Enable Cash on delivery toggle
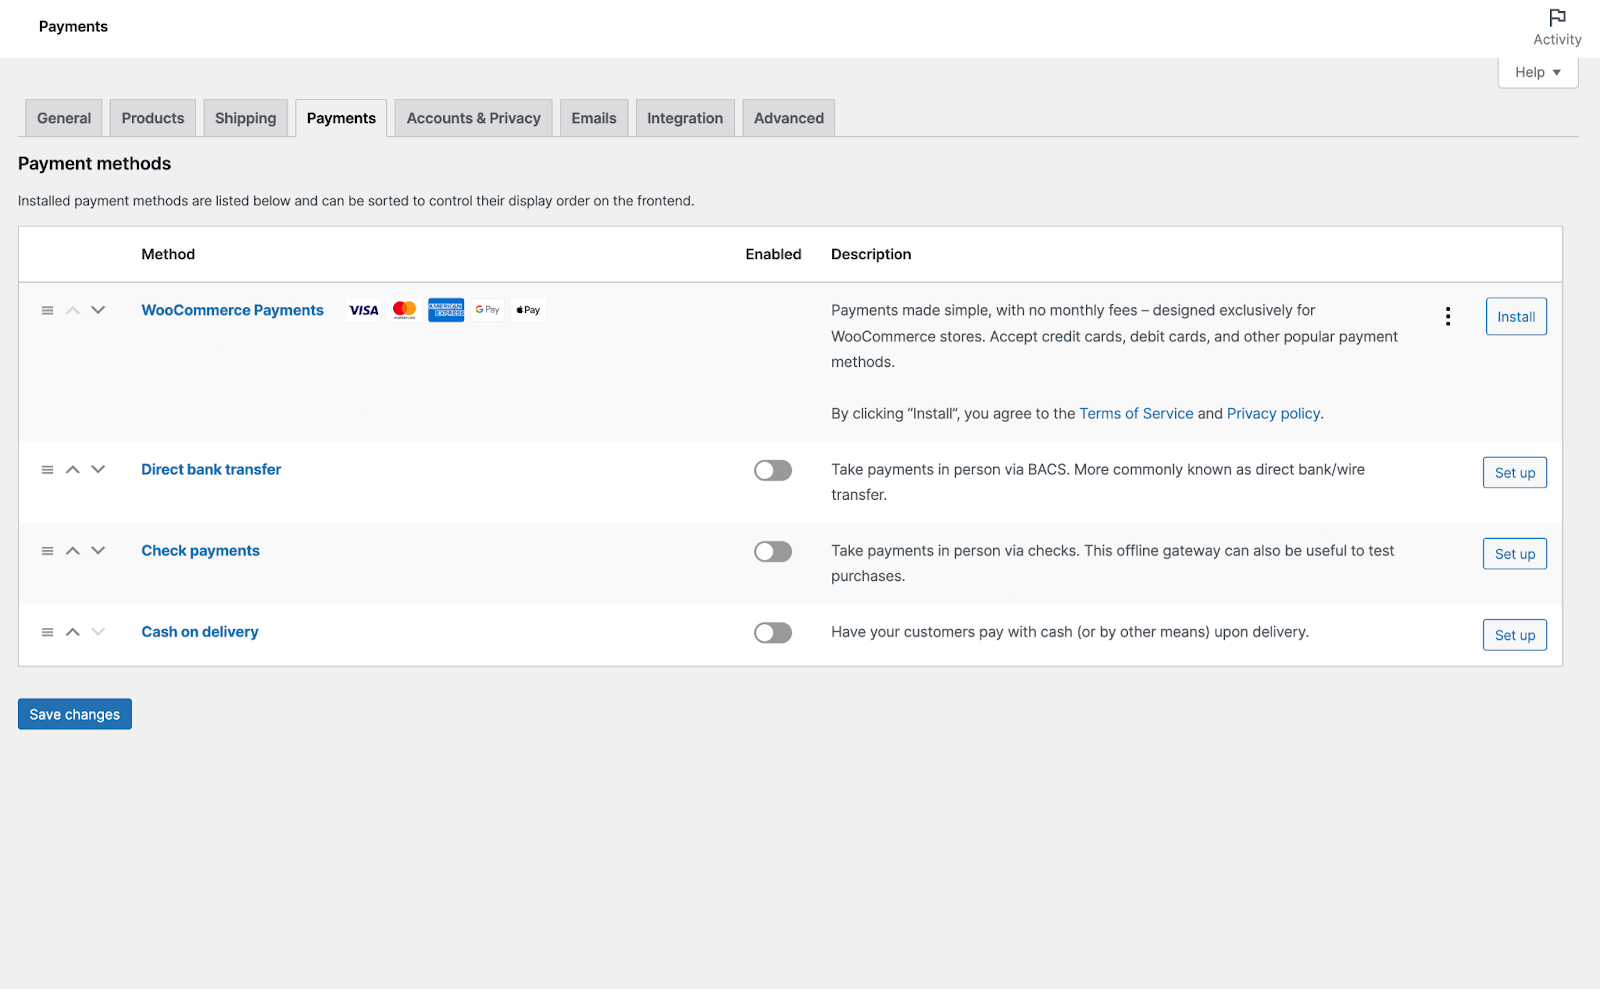This screenshot has height=989, width=1600. (x=773, y=633)
